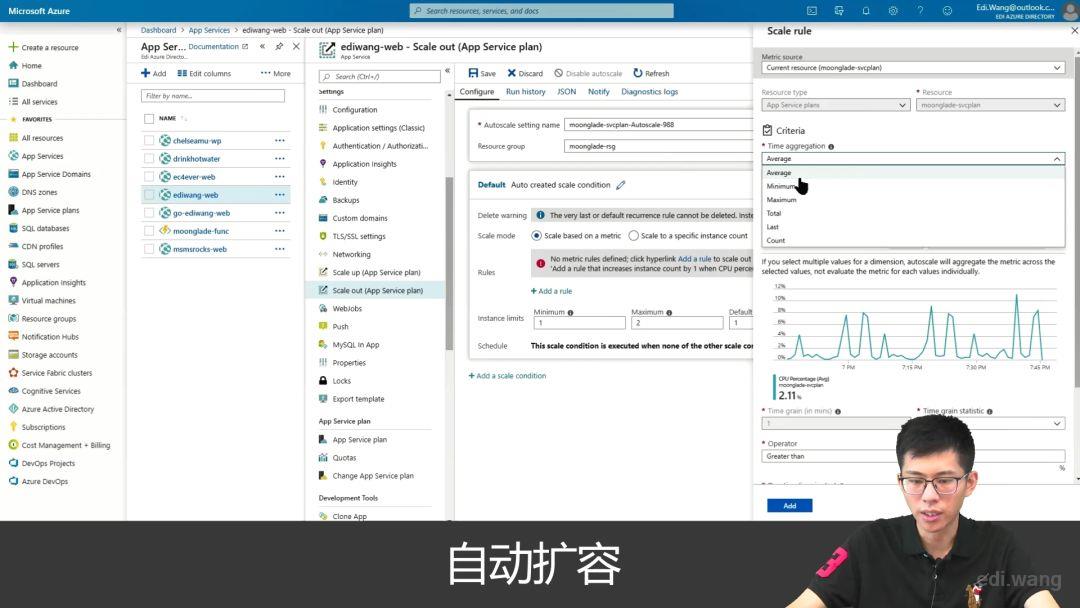Check the moonglade-func row checkbox
Viewport: 1080px width, 608px height.
click(149, 231)
